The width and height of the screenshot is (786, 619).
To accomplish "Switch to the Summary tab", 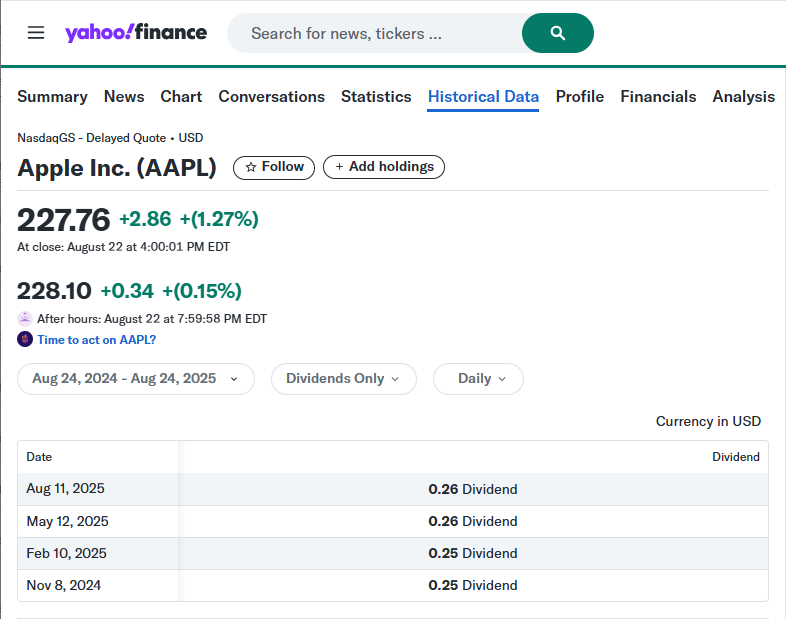I will click(52, 97).
